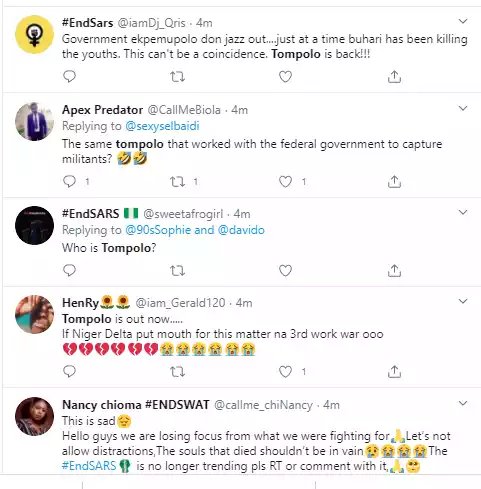Share the sweetafrogirl tweet
This screenshot has height=489, width=481.
tap(394, 271)
